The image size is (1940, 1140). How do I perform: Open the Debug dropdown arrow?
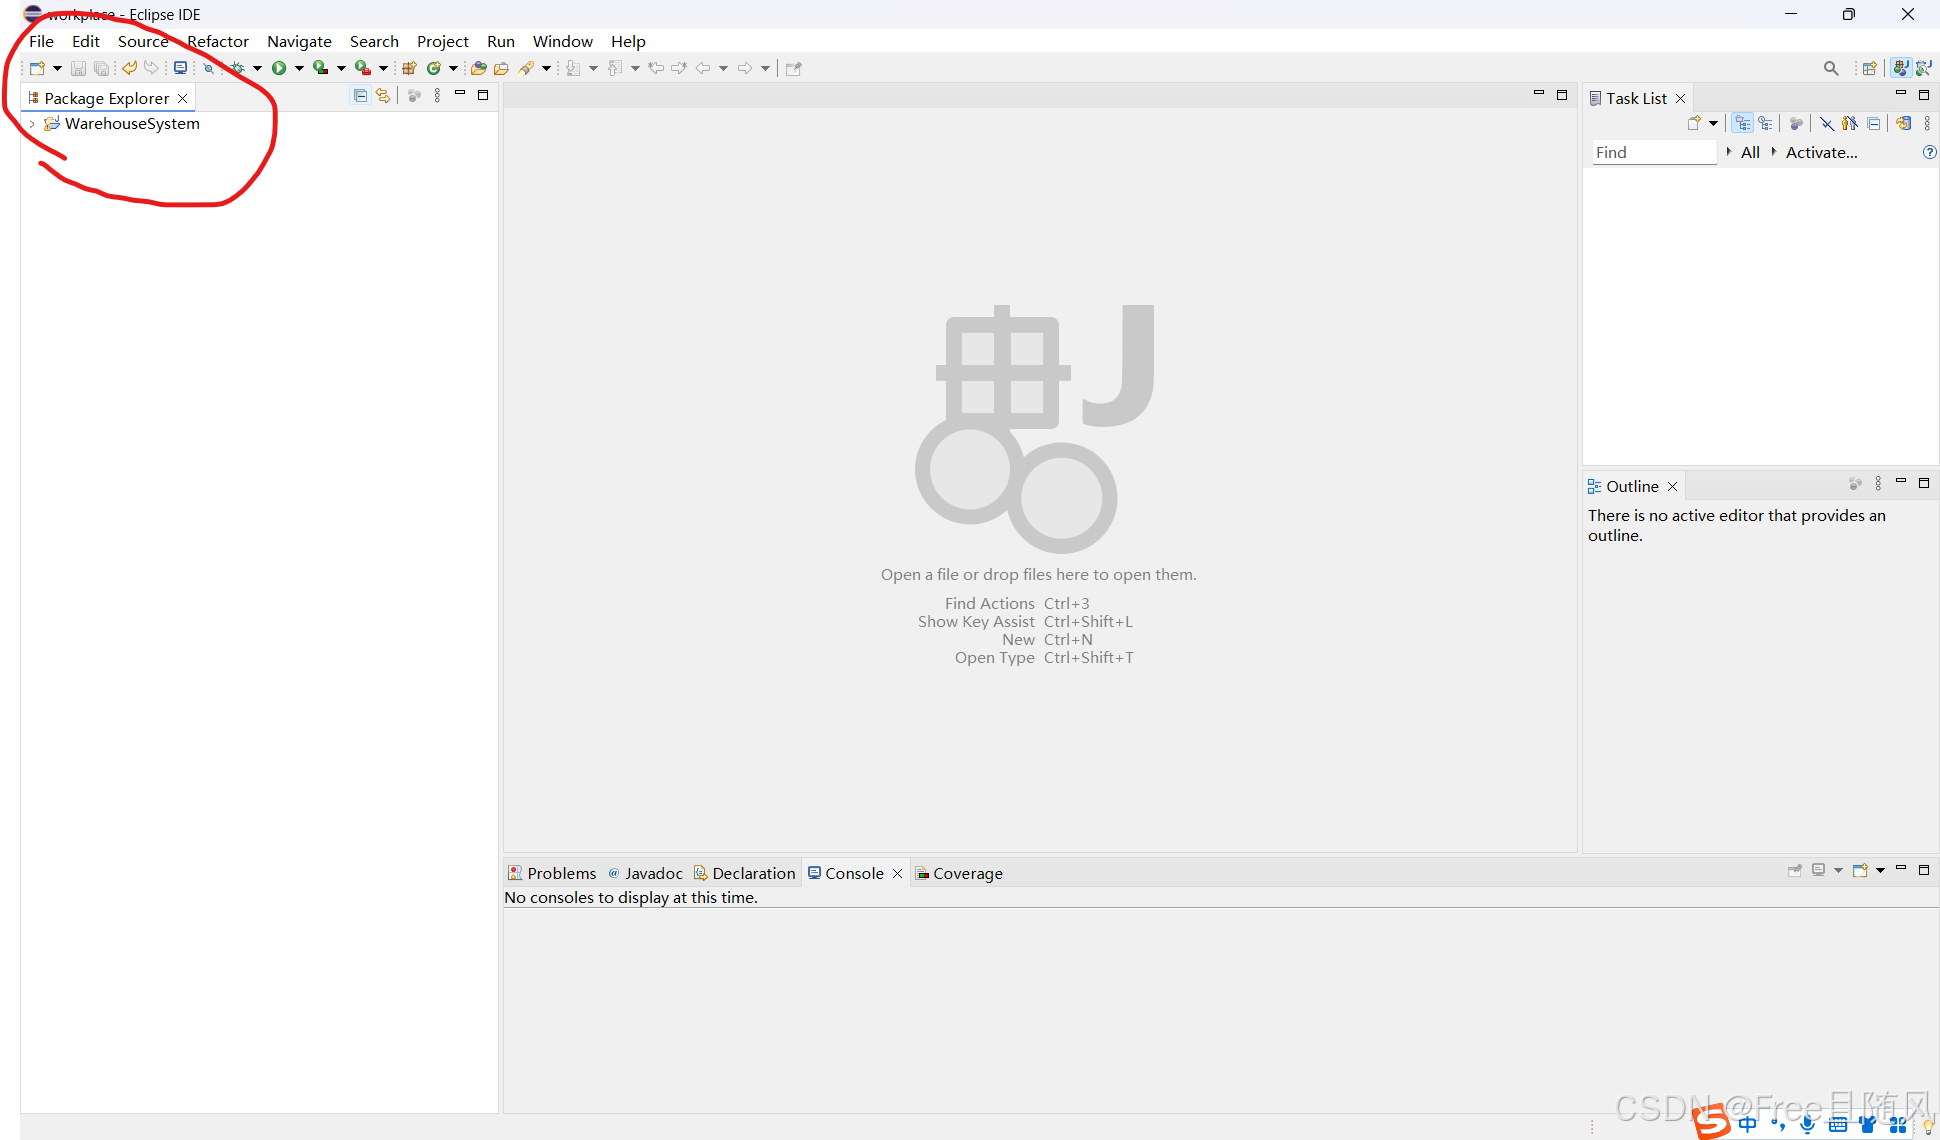pos(257,68)
